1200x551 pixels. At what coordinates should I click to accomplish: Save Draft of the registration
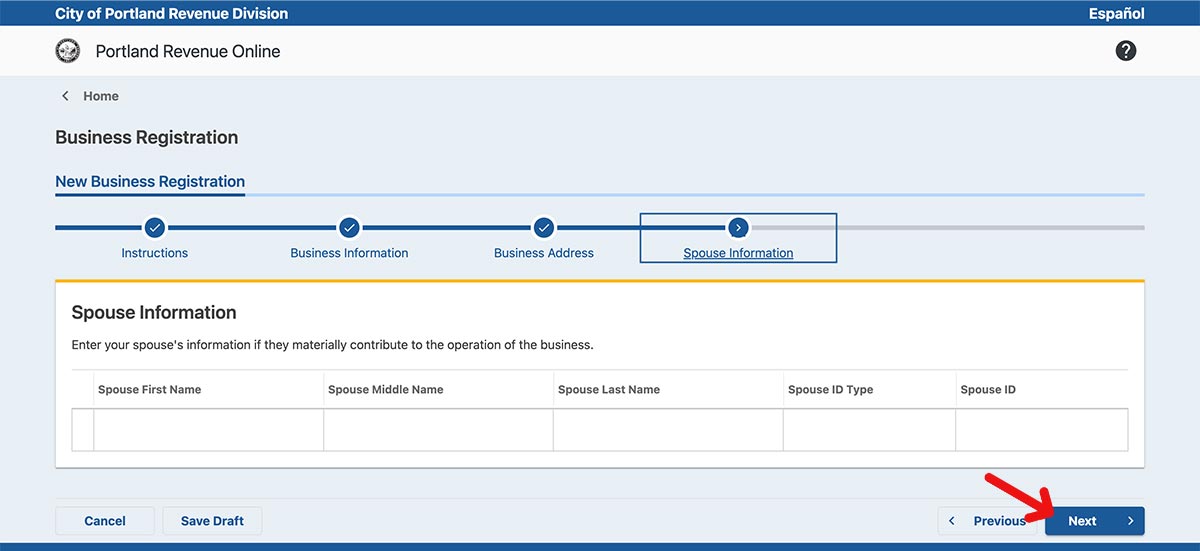coord(212,521)
